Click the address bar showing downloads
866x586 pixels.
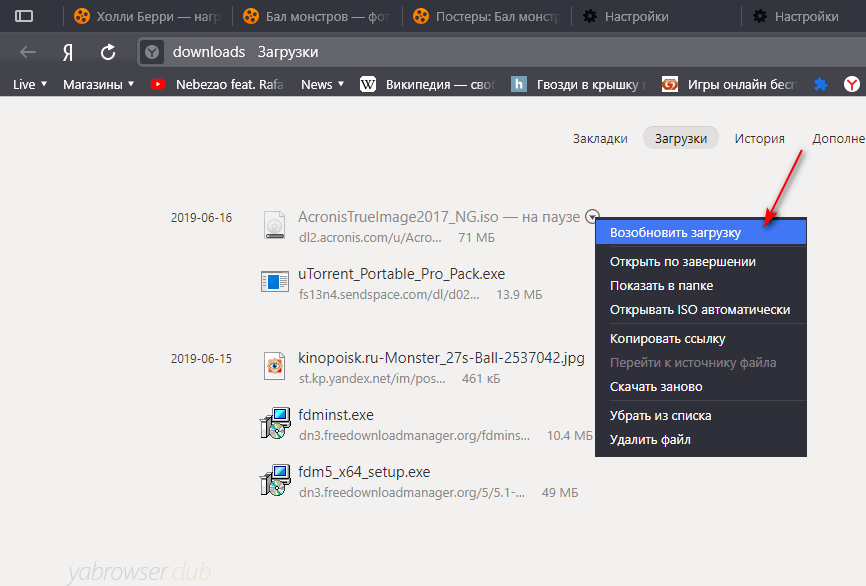pos(501,52)
